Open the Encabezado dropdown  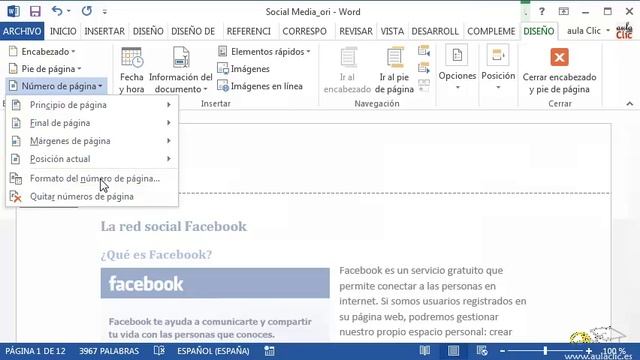pos(42,51)
